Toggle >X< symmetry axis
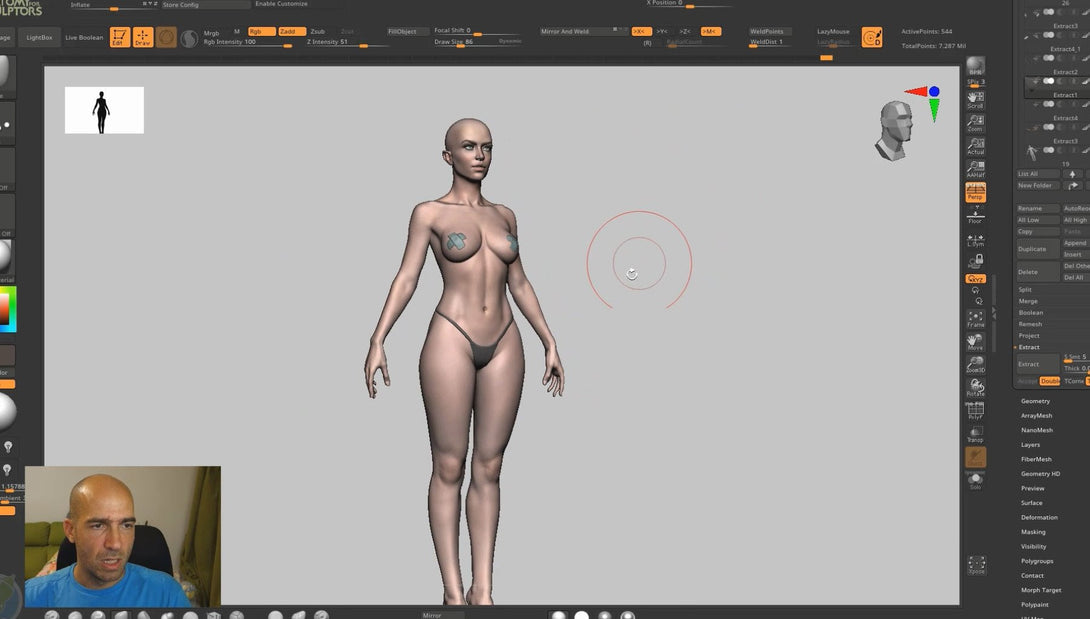 (641, 32)
